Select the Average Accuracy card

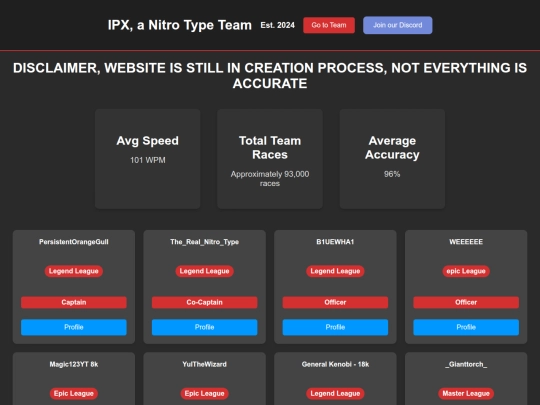pos(392,159)
